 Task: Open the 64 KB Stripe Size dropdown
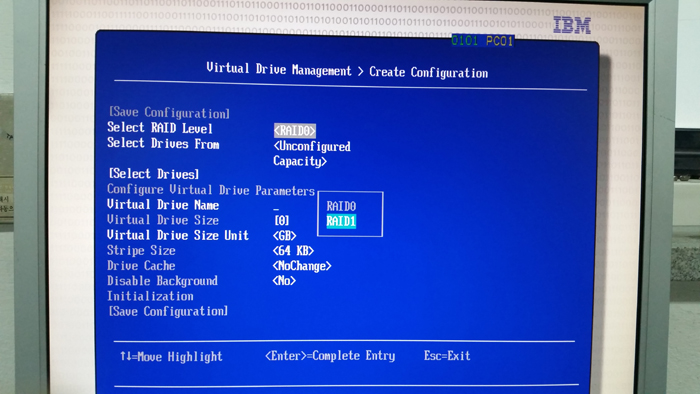tap(293, 251)
